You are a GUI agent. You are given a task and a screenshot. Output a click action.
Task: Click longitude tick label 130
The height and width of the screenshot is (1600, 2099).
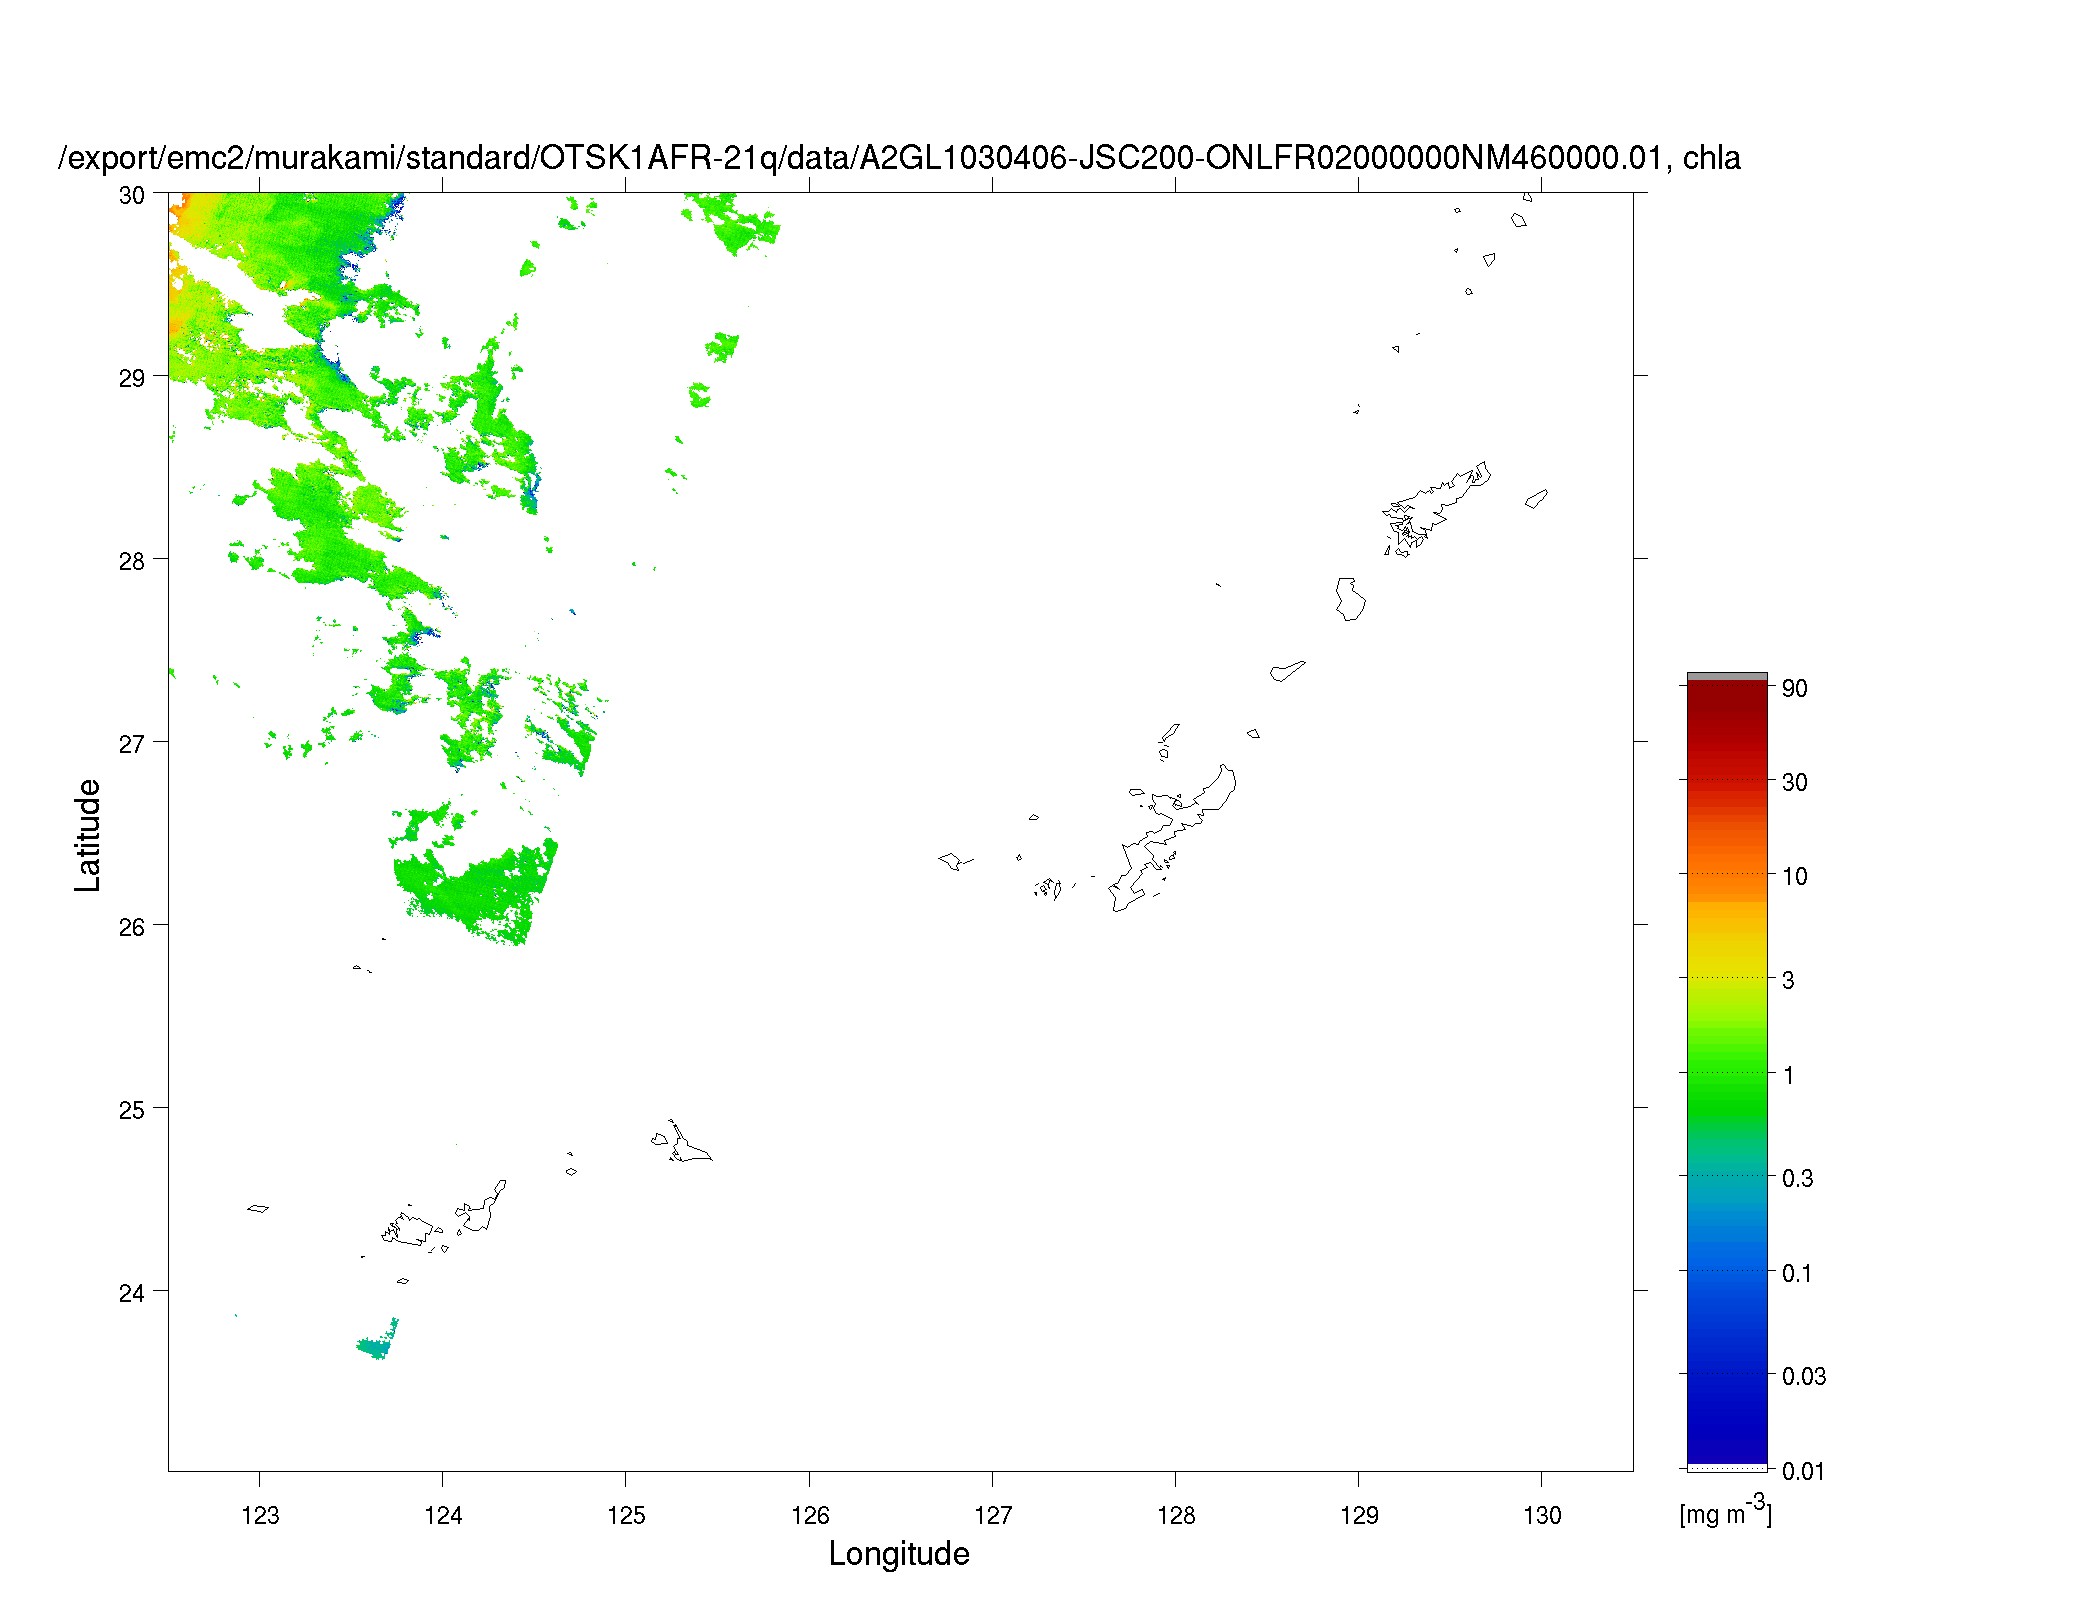point(1542,1515)
